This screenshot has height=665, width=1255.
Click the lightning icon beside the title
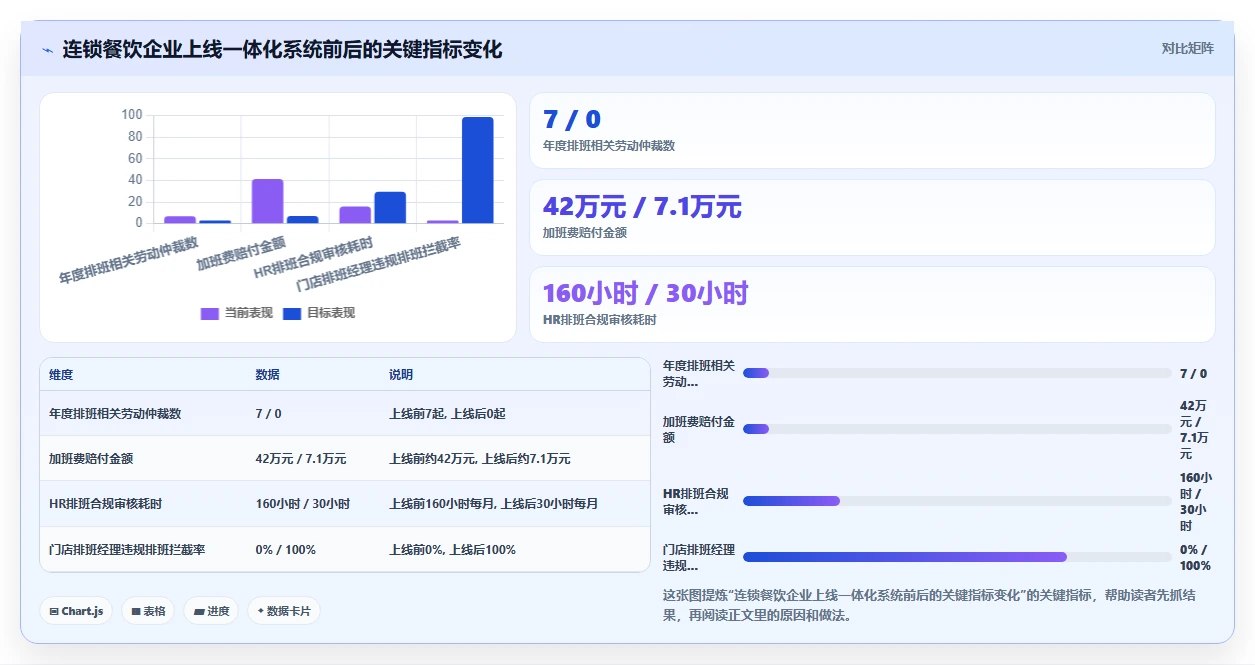[48, 50]
